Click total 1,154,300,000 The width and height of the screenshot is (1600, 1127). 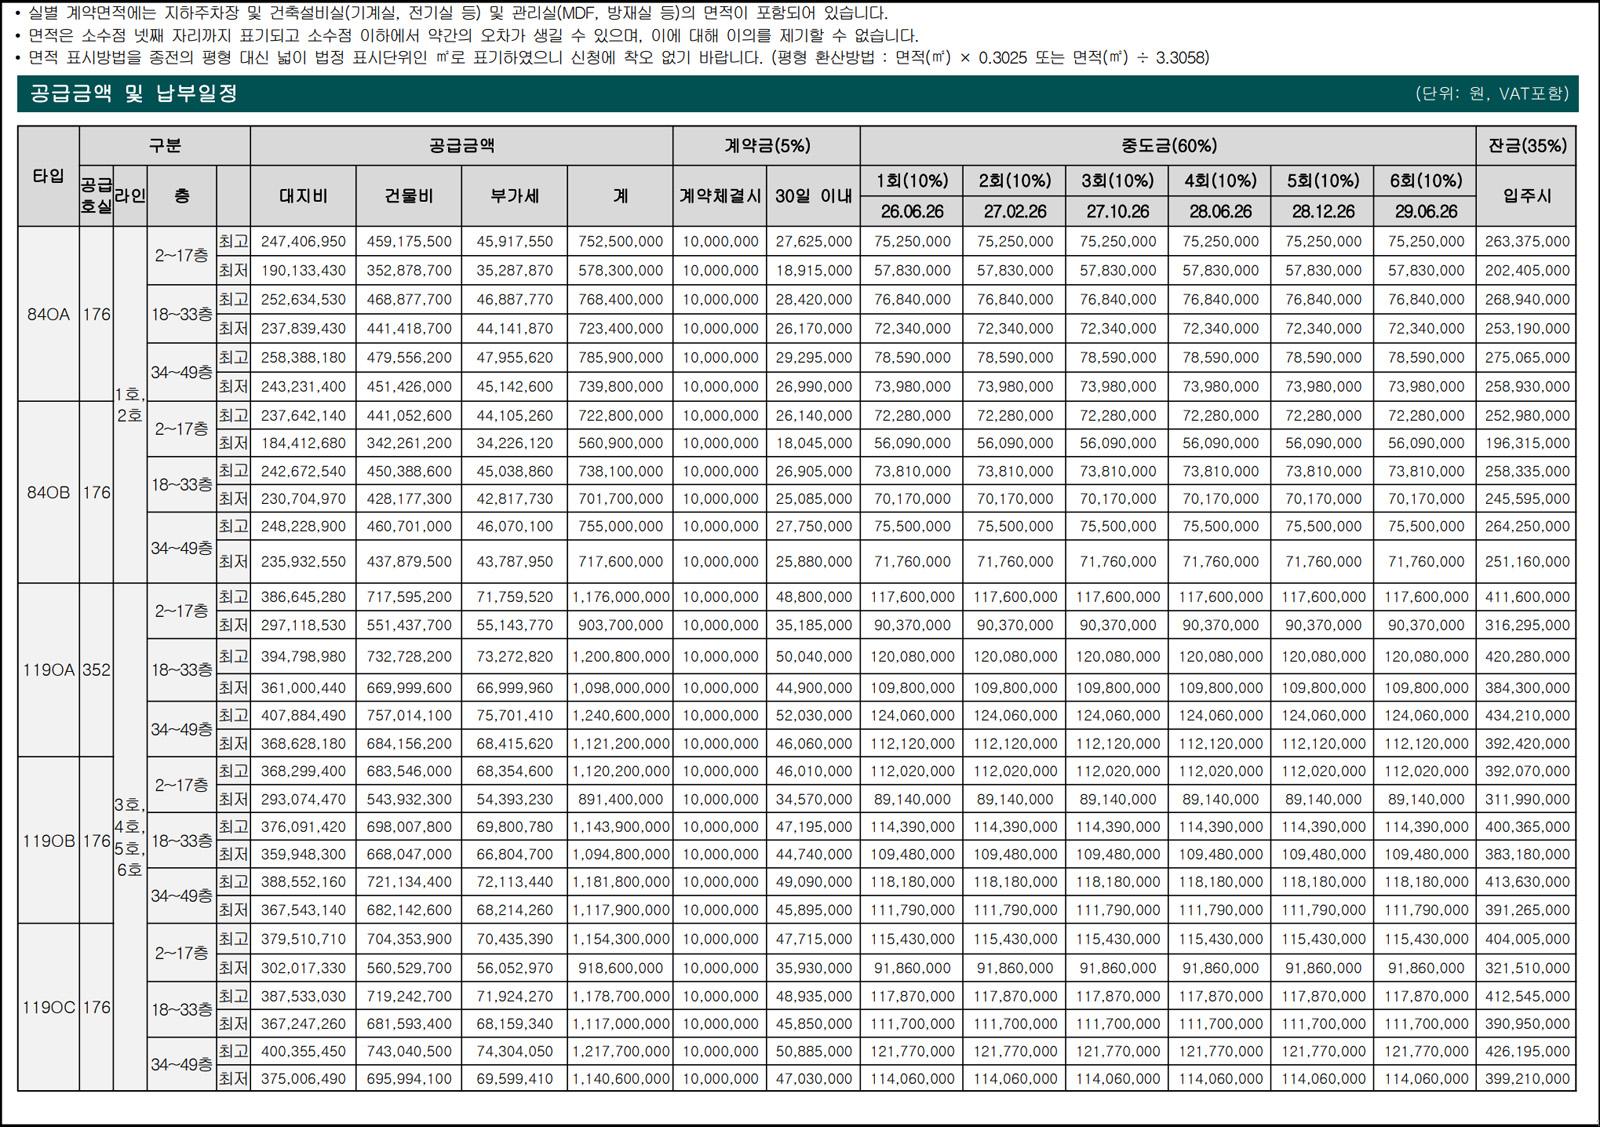(620, 940)
